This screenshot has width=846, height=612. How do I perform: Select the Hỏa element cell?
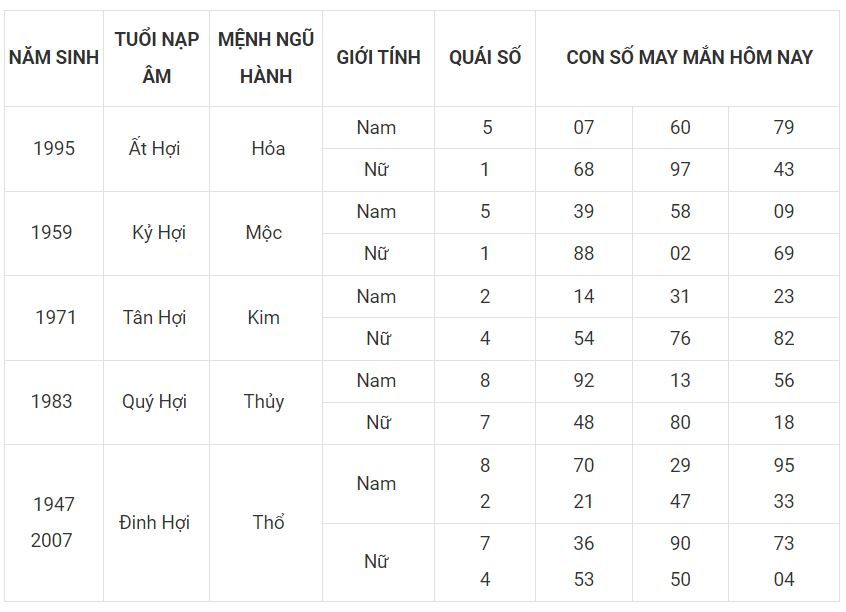click(268, 148)
